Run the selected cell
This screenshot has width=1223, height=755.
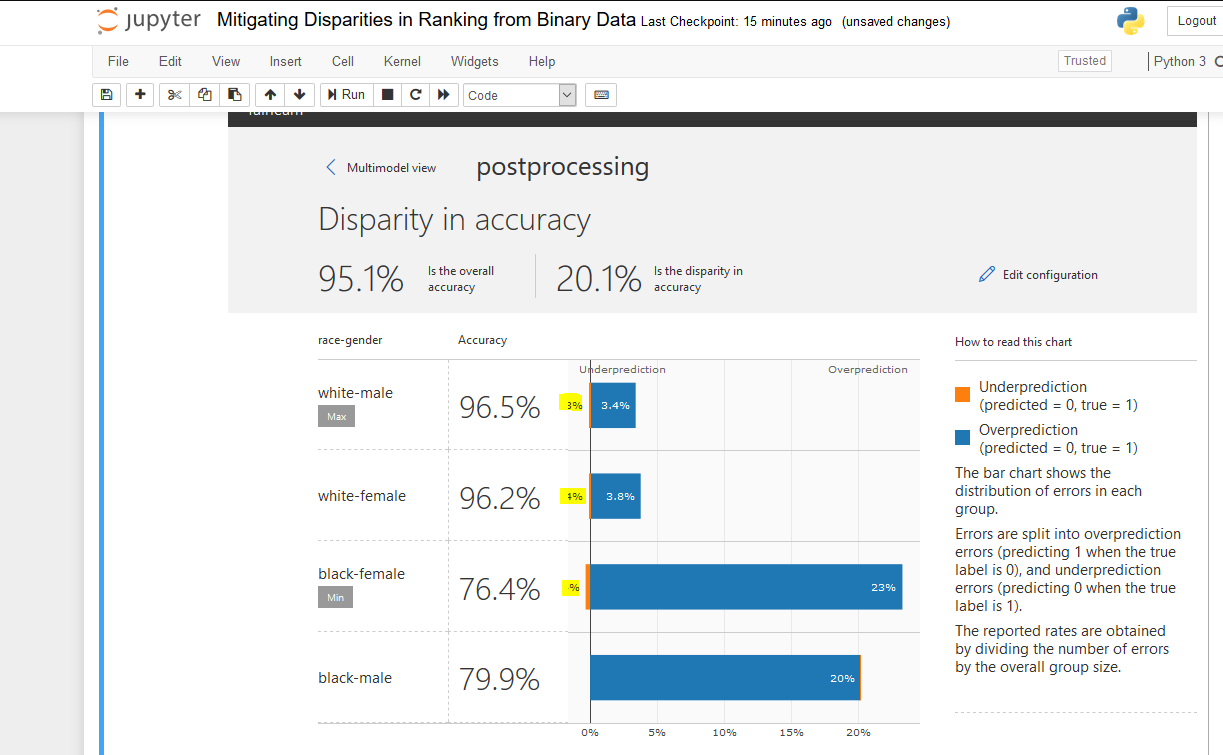coord(346,94)
